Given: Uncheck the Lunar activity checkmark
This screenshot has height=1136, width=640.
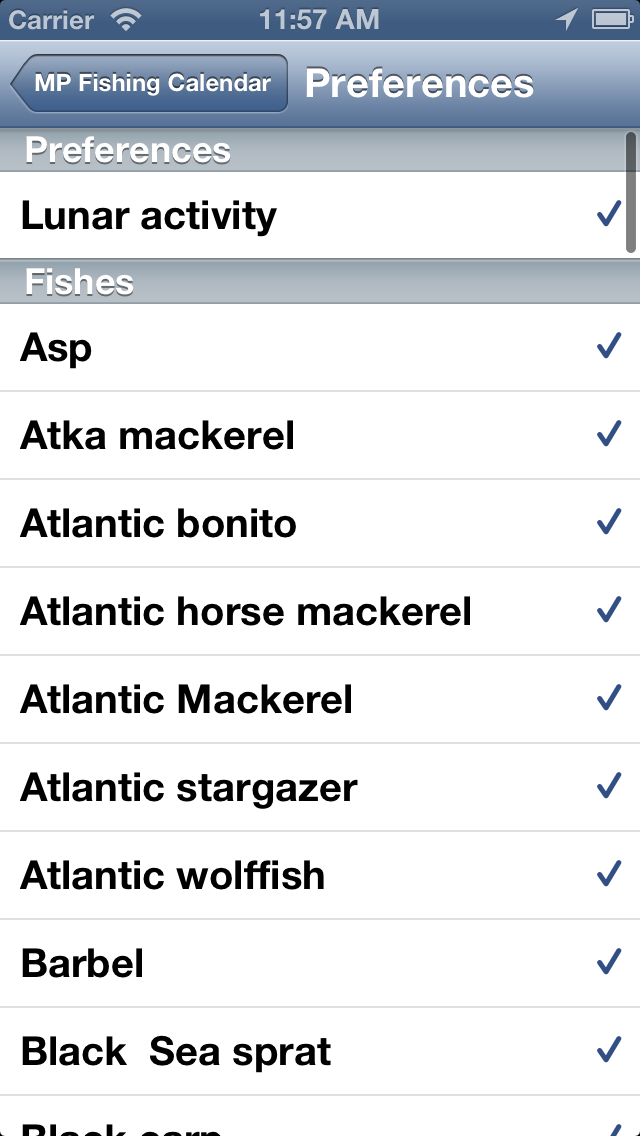Looking at the screenshot, I should 609,214.
